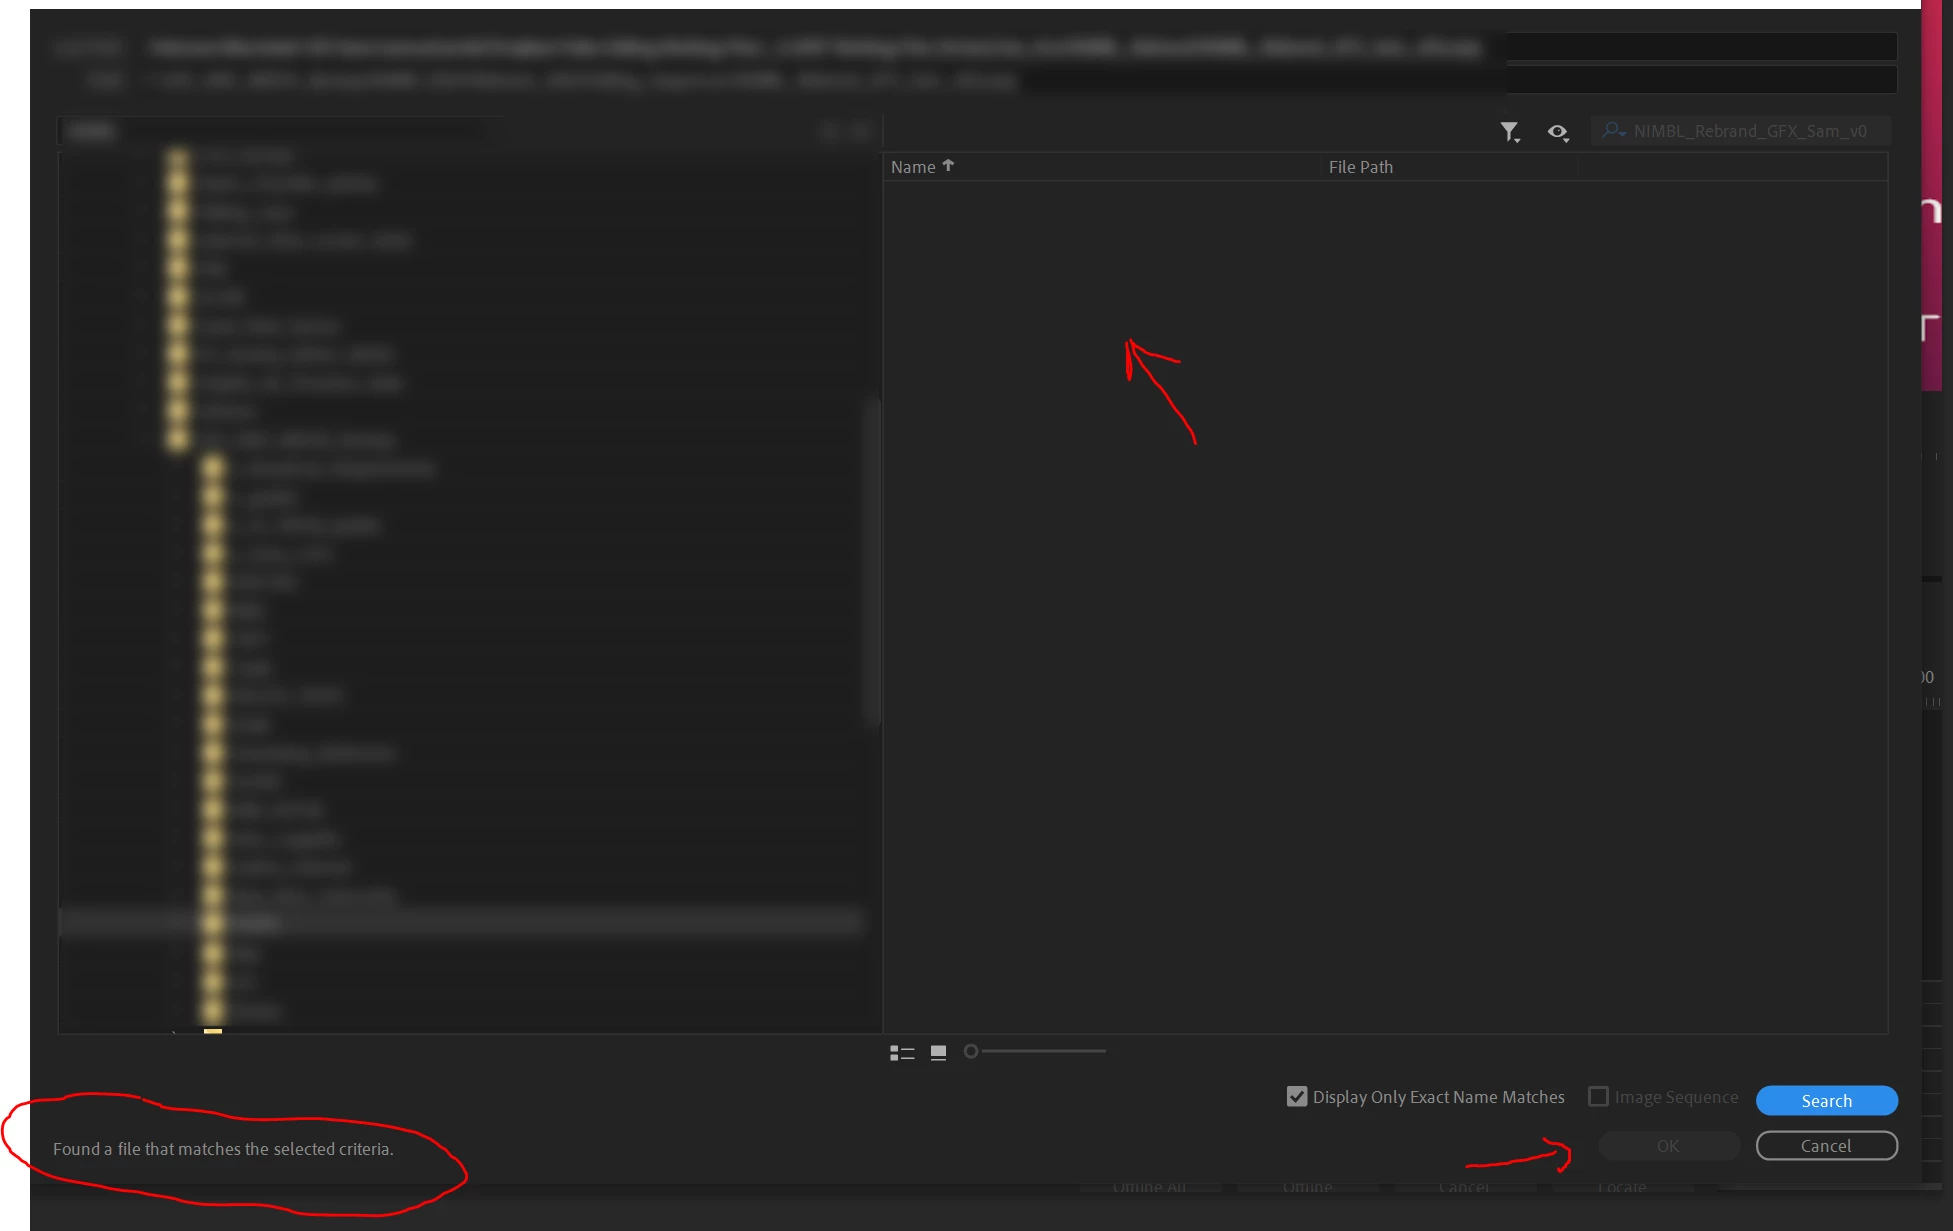Image resolution: width=1953 pixels, height=1231 pixels.
Task: Click the NIMBL_Rebrand search text field
Action: pyautogui.click(x=1750, y=131)
